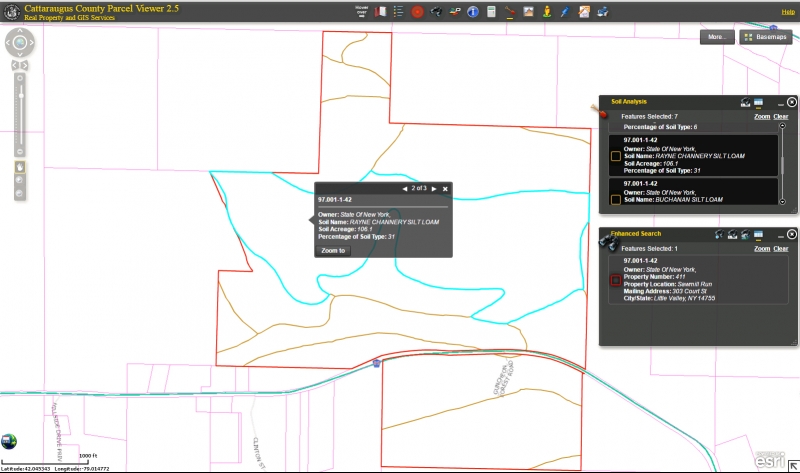Click Zoom link in Soil Analysis panel

761,117
